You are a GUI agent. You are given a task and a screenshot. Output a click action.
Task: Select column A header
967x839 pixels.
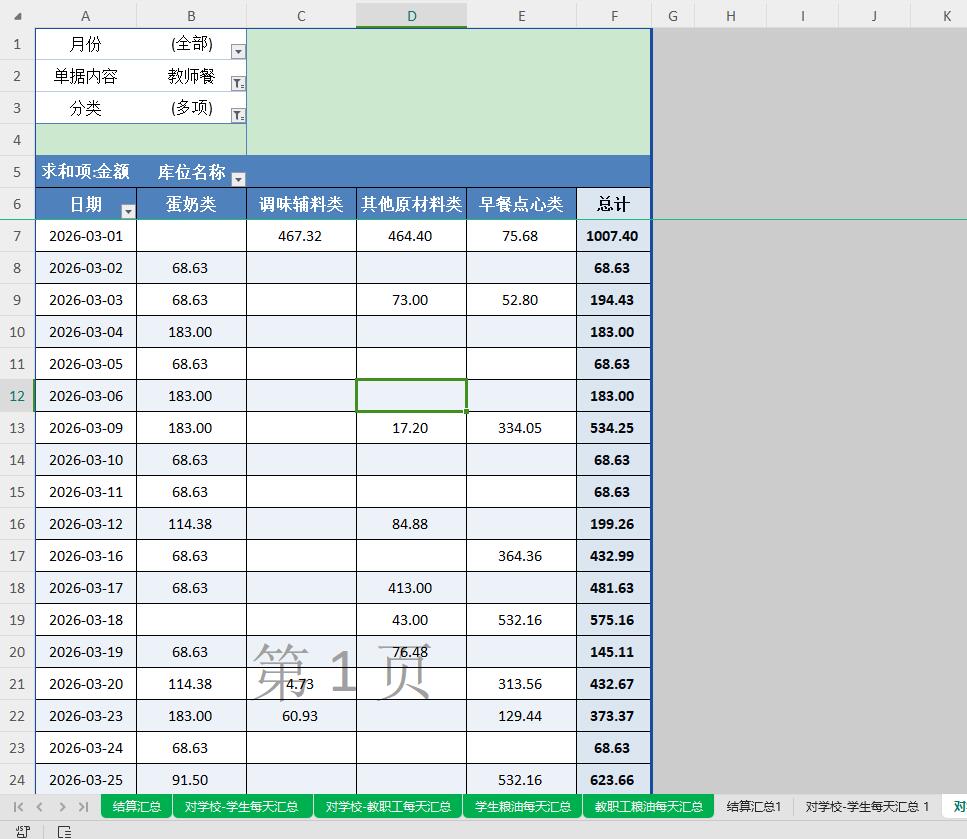point(86,16)
